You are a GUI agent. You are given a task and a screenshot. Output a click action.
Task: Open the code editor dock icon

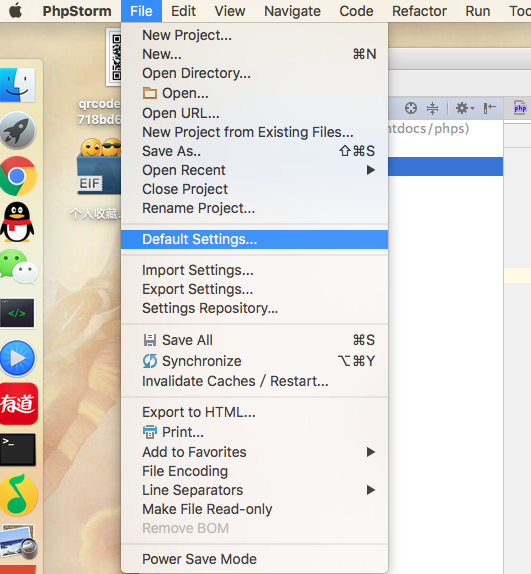click(18, 313)
